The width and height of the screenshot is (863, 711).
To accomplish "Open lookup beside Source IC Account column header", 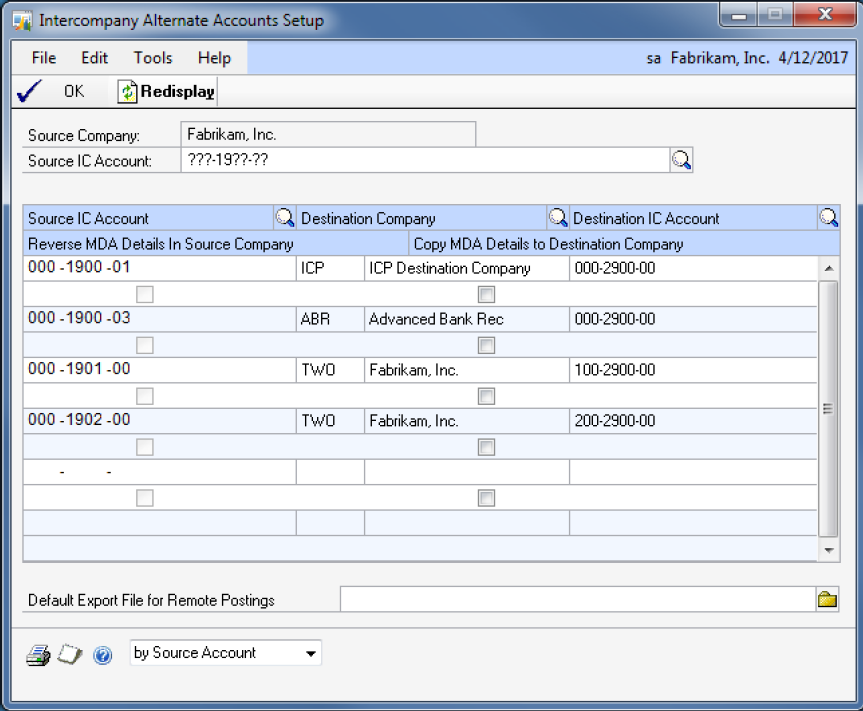I will (284, 218).
